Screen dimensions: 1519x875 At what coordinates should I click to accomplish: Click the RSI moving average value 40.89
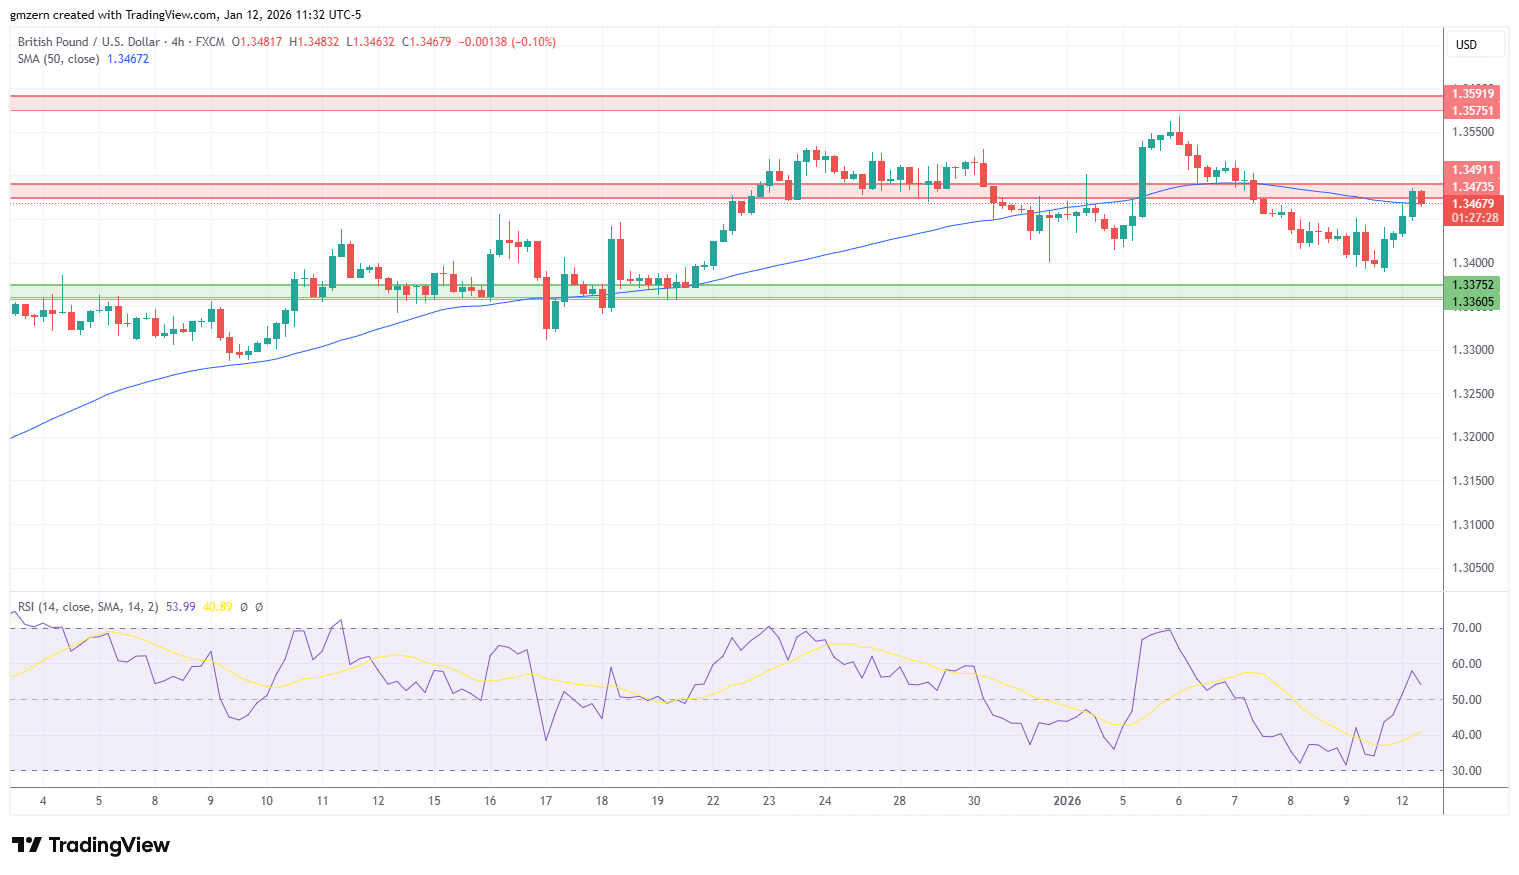[x=218, y=607]
